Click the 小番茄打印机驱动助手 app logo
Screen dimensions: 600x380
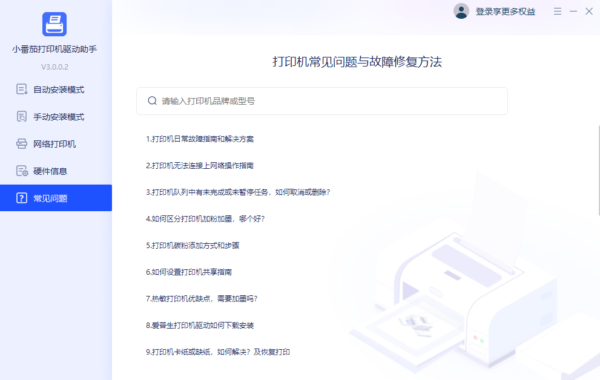(x=54, y=24)
